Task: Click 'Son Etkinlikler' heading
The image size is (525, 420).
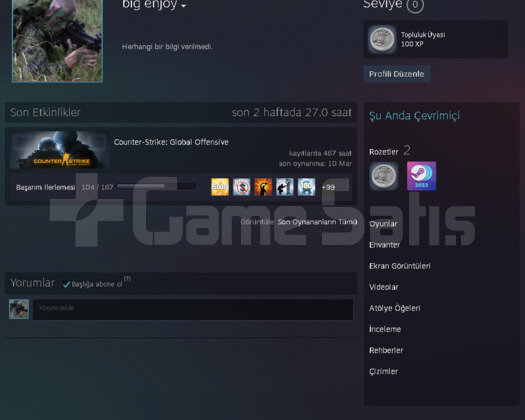Action: (46, 112)
